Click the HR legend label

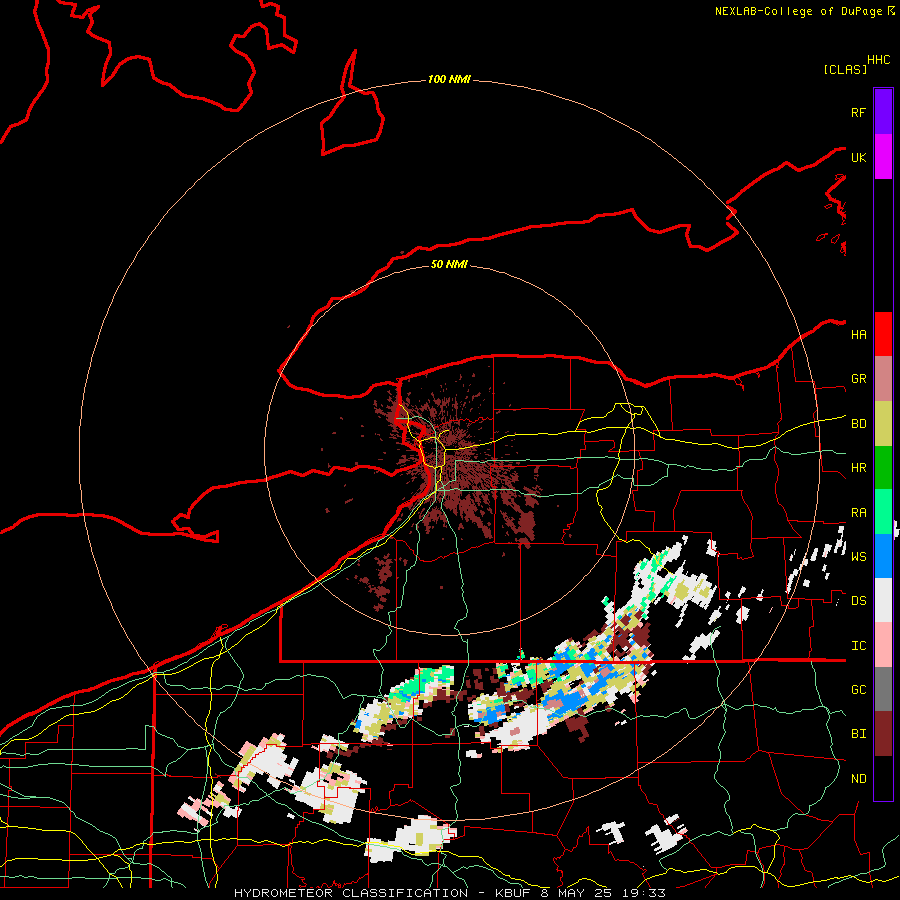[x=858, y=468]
